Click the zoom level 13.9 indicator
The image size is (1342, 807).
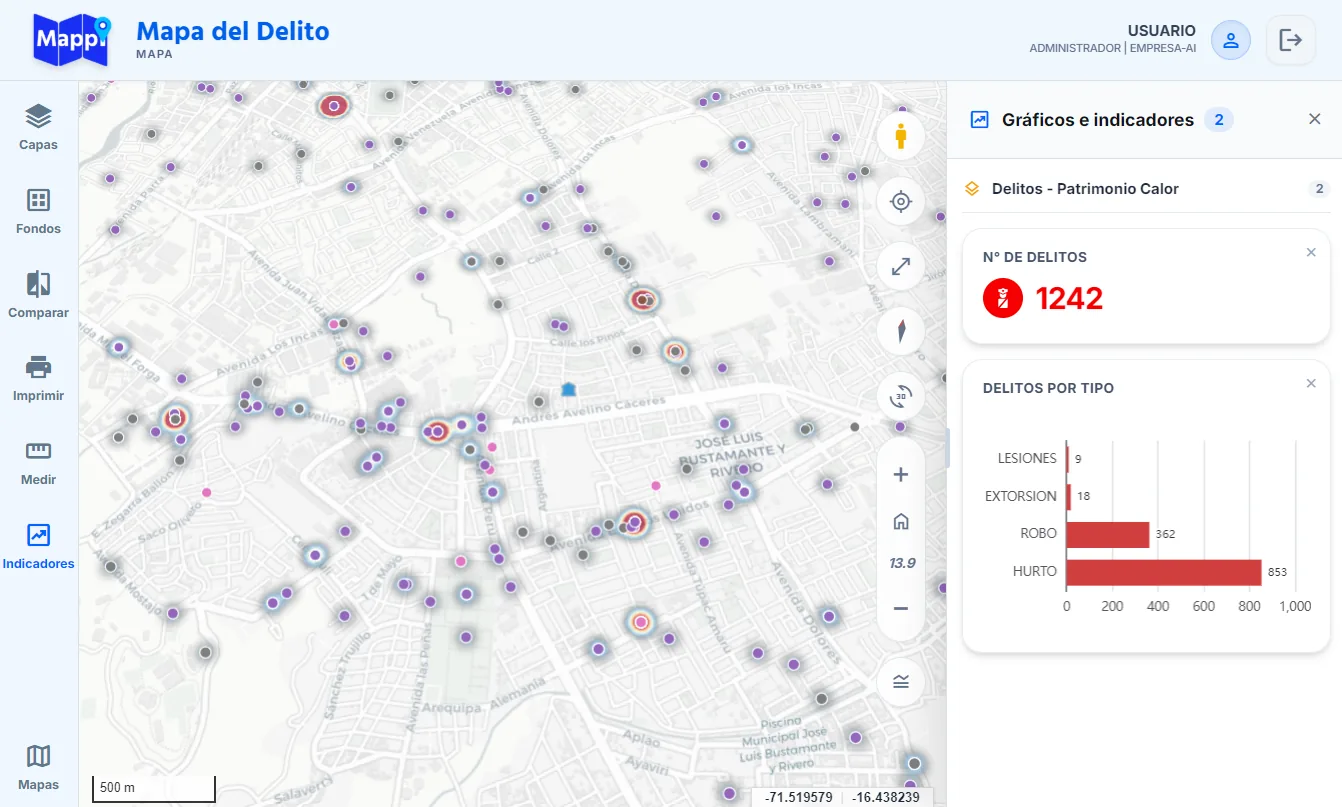[902, 563]
